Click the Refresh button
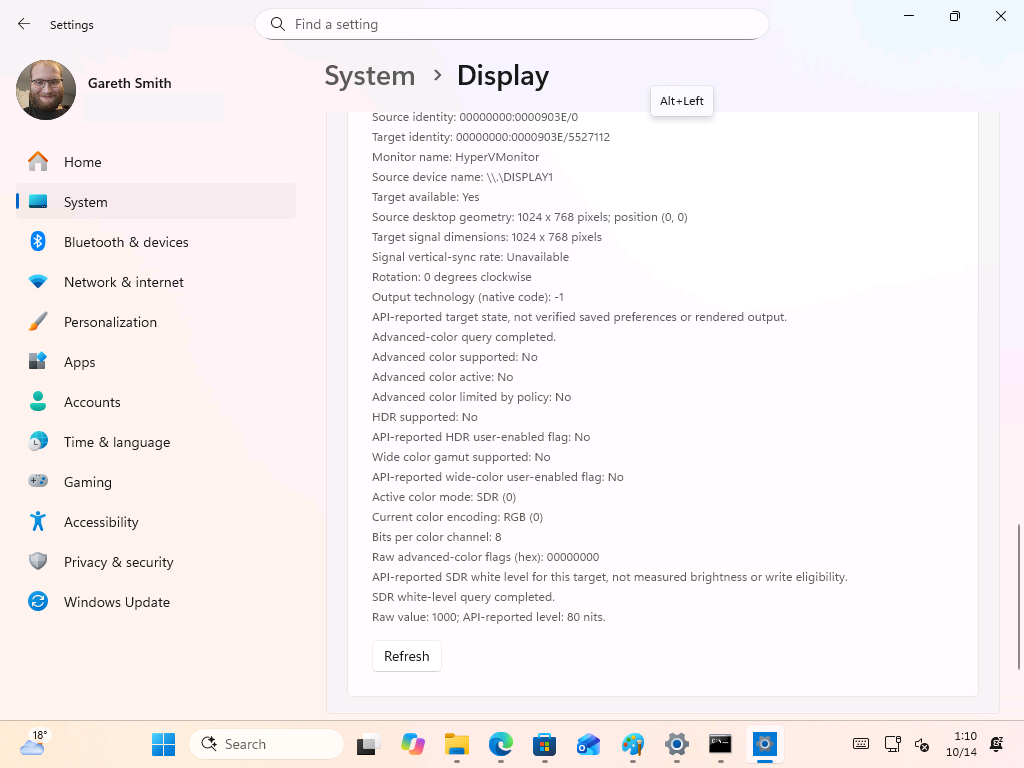The height and width of the screenshot is (768, 1024). 406,656
